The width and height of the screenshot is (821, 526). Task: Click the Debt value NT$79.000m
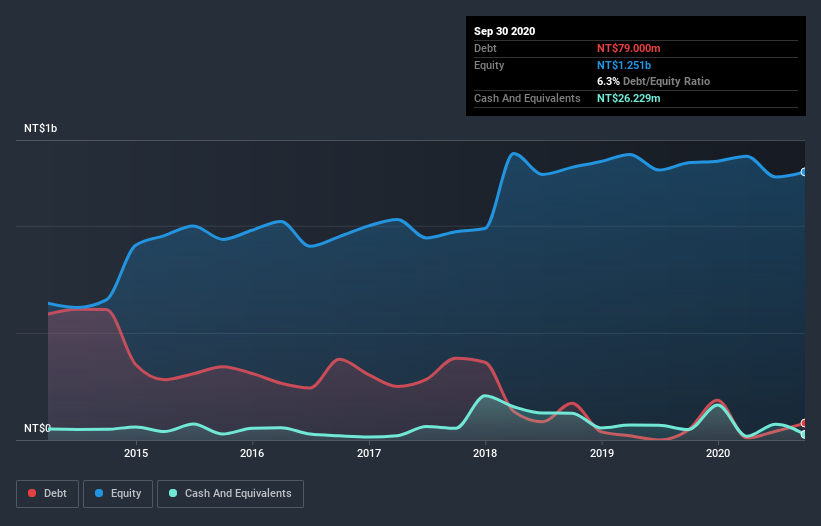[628, 48]
